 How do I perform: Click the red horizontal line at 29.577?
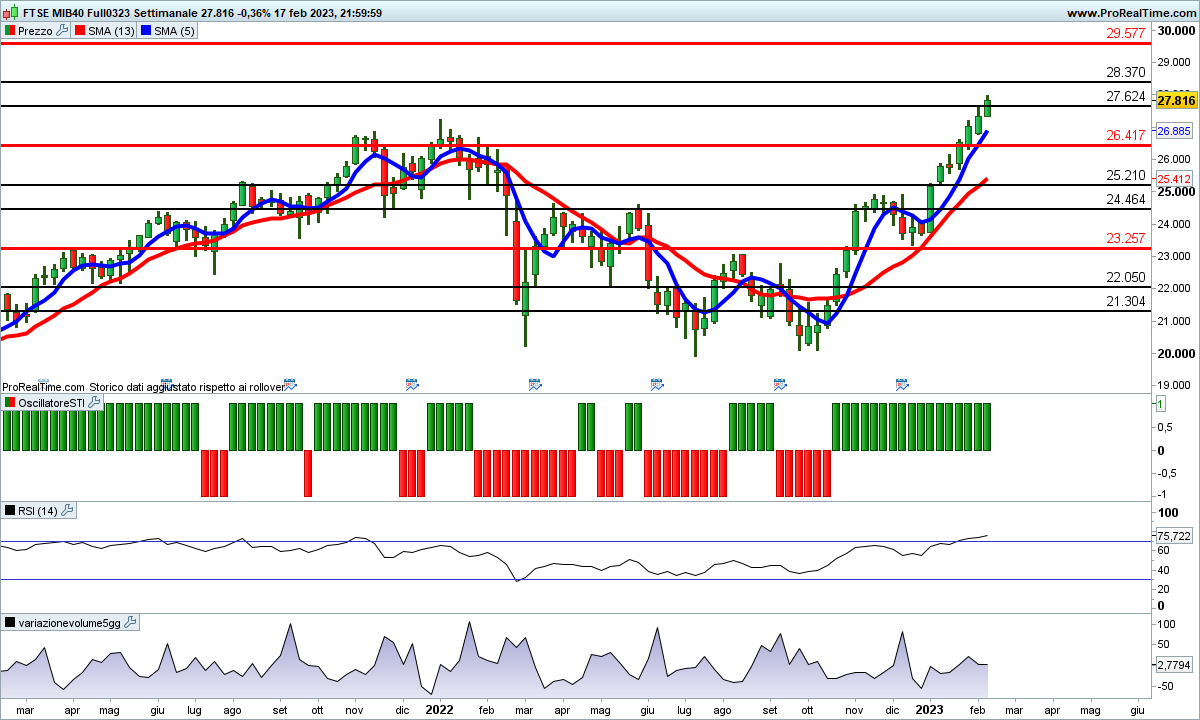(575, 43)
